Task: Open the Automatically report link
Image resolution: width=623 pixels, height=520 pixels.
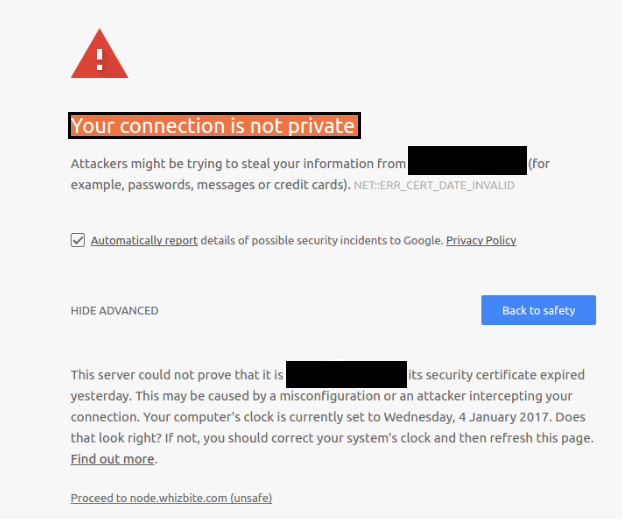Action: (x=144, y=240)
